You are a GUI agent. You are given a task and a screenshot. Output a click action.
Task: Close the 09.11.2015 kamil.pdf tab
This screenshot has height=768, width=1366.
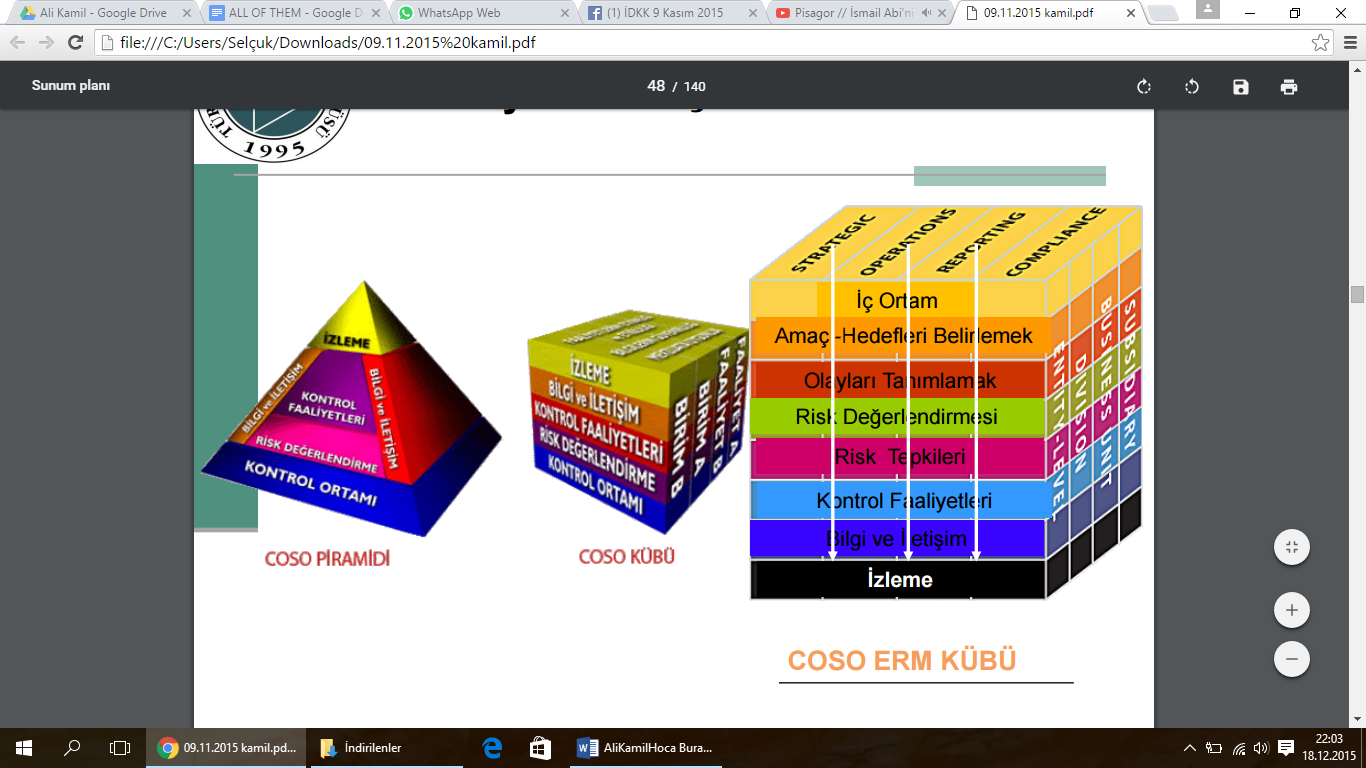1131,14
